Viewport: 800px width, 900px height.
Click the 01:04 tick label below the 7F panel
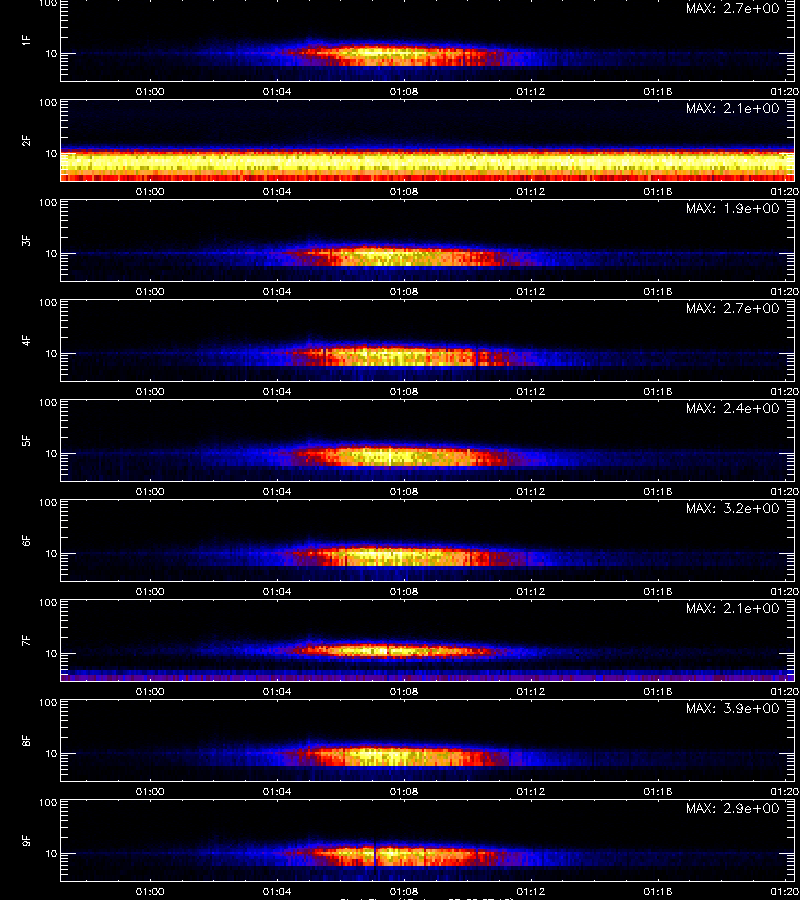pyautogui.click(x=277, y=692)
